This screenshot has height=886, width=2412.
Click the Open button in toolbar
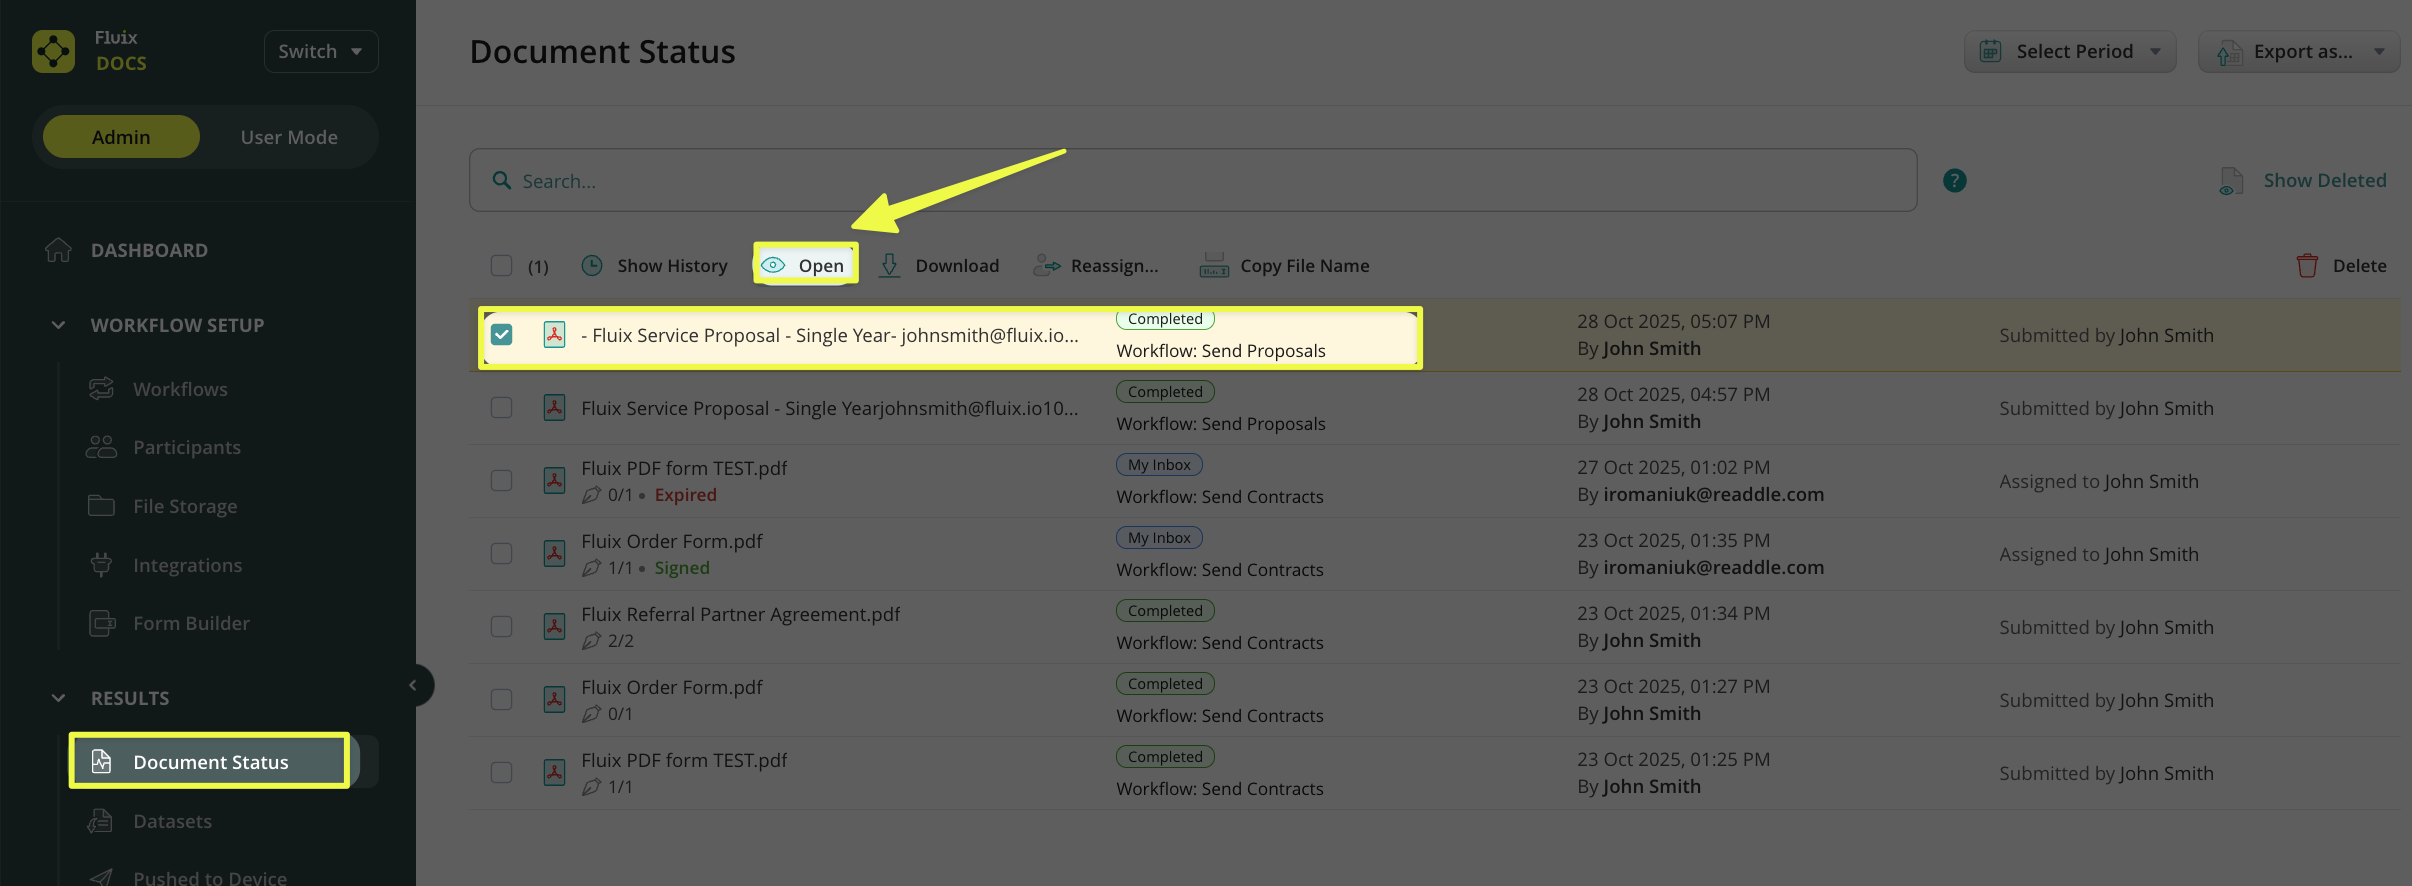(x=806, y=265)
